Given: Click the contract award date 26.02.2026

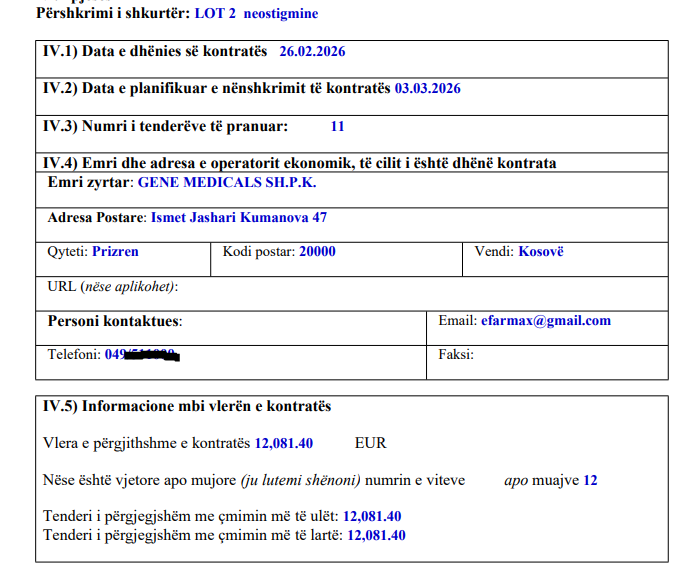Looking at the screenshot, I should click(312, 52).
